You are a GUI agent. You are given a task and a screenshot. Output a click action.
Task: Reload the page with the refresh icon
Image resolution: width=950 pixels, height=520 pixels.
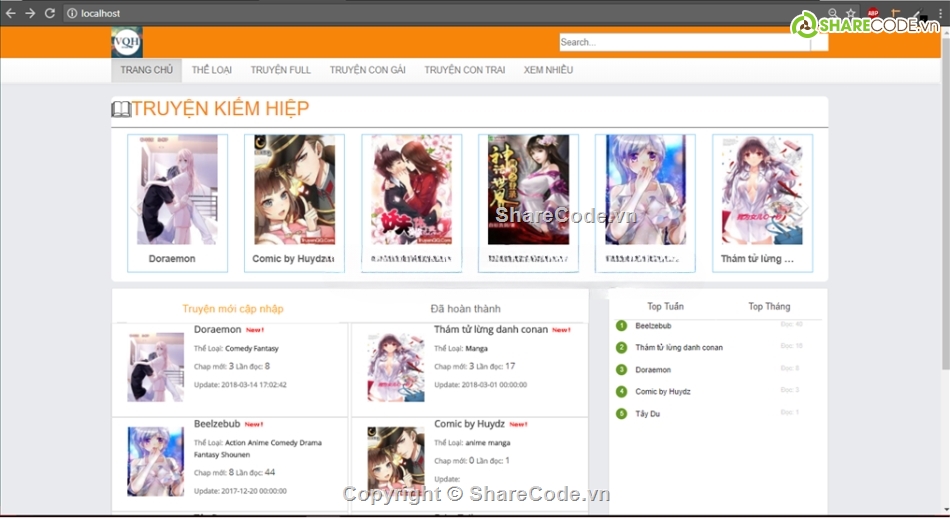[50, 13]
